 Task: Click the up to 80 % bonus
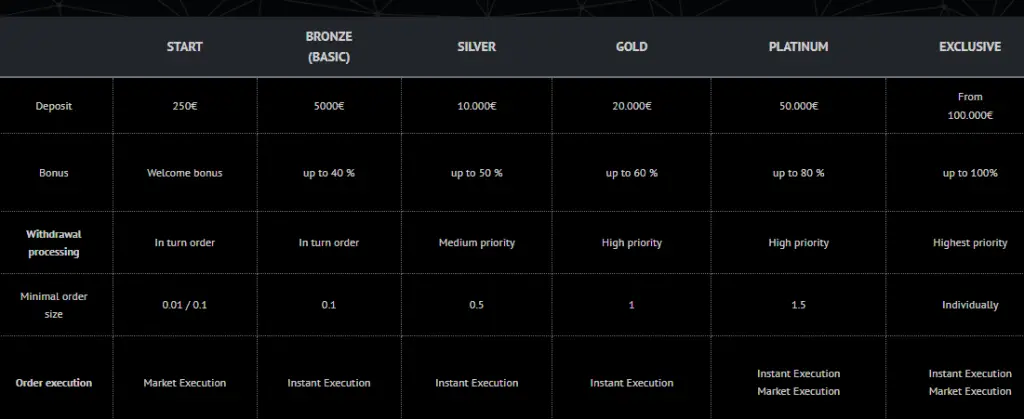[x=798, y=173]
